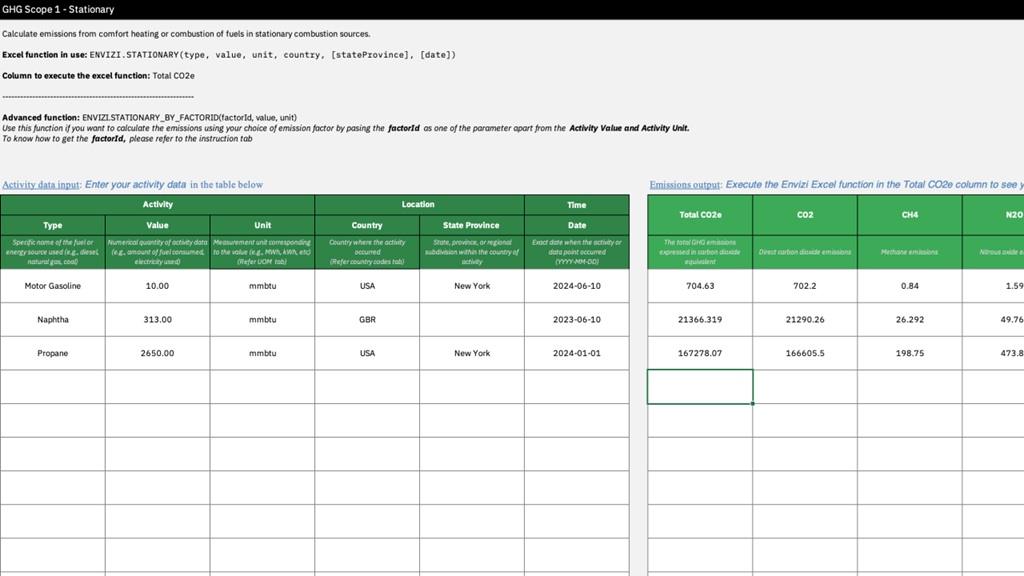Viewport: 1024px width, 576px height.
Task: Select the CH4 value 0.84
Action: (910, 286)
